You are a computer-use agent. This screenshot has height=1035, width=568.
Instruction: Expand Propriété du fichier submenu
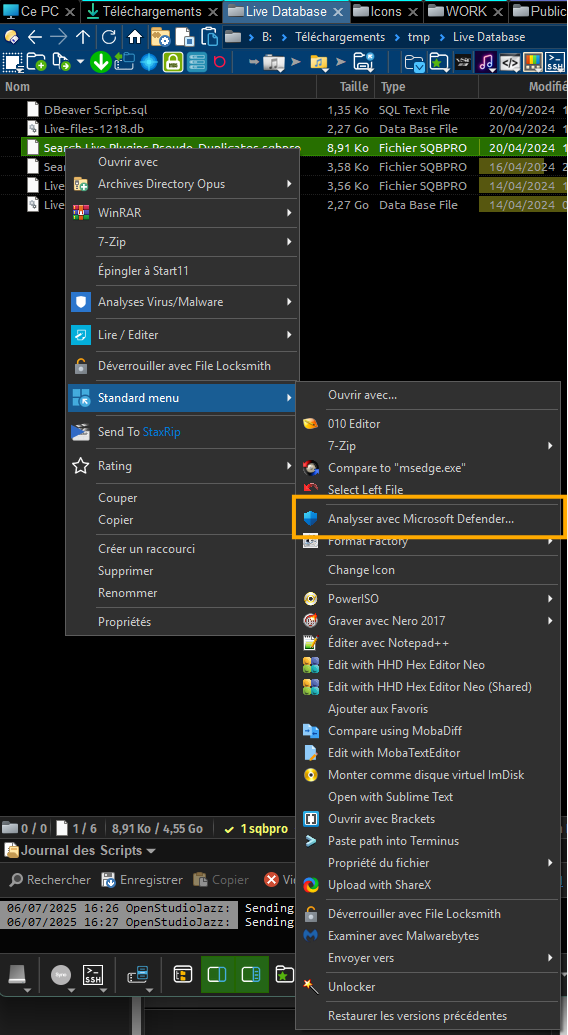(x=430, y=863)
